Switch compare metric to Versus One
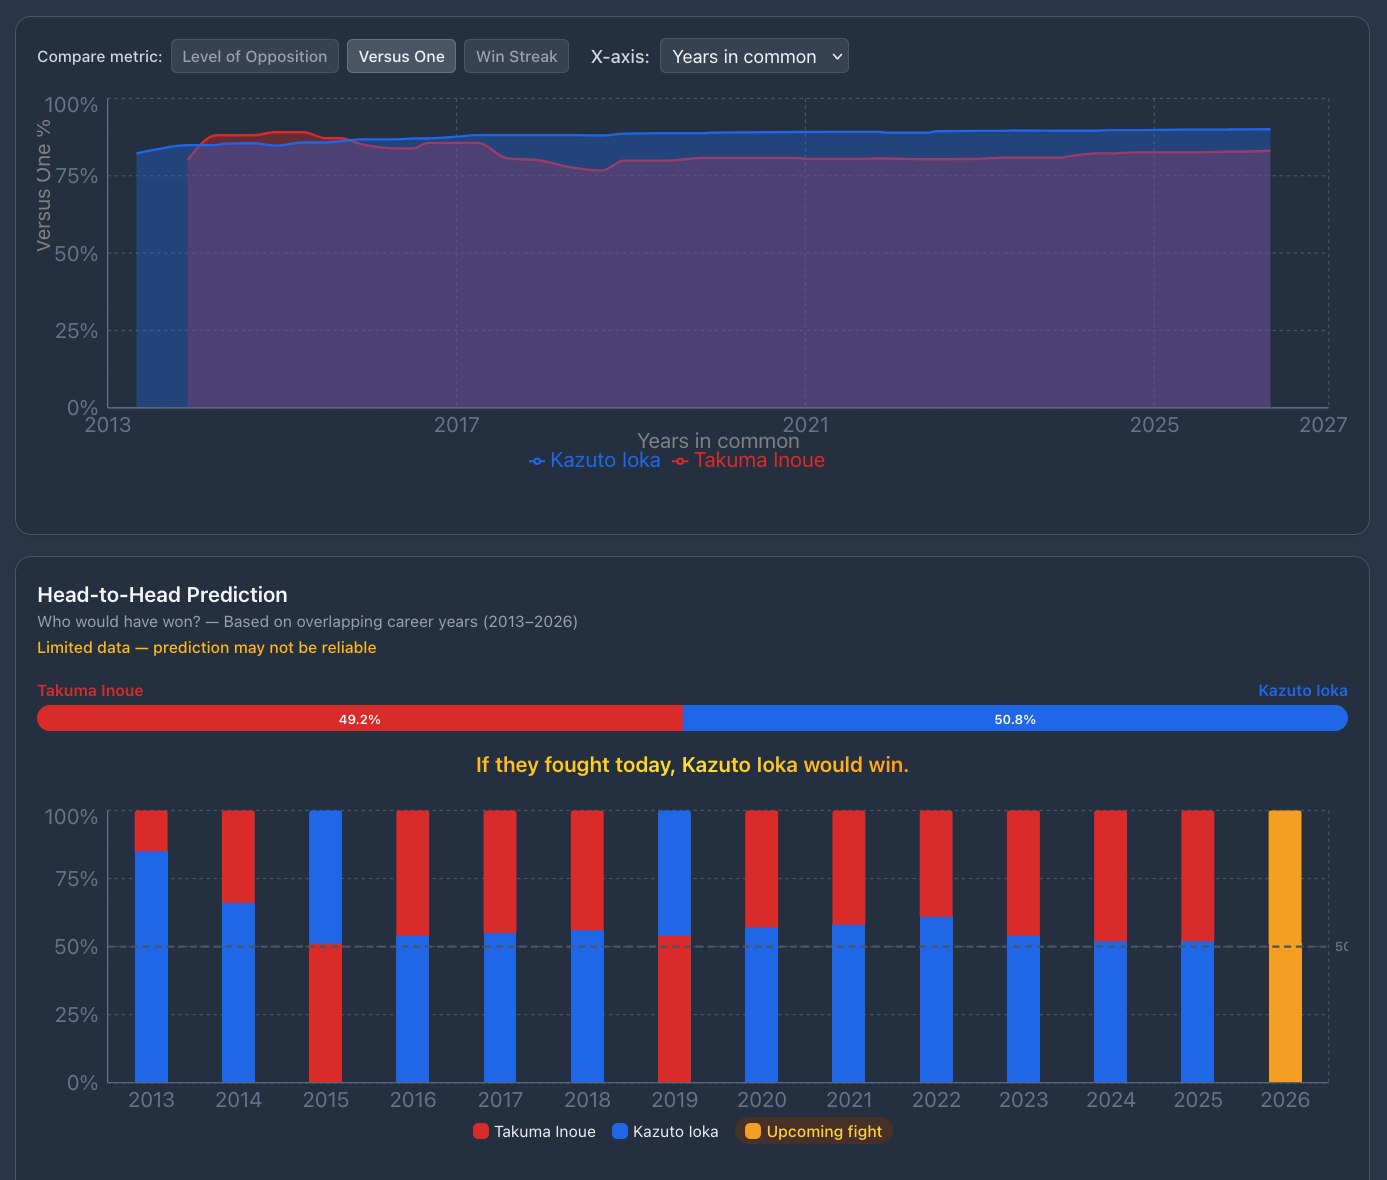 (x=401, y=56)
